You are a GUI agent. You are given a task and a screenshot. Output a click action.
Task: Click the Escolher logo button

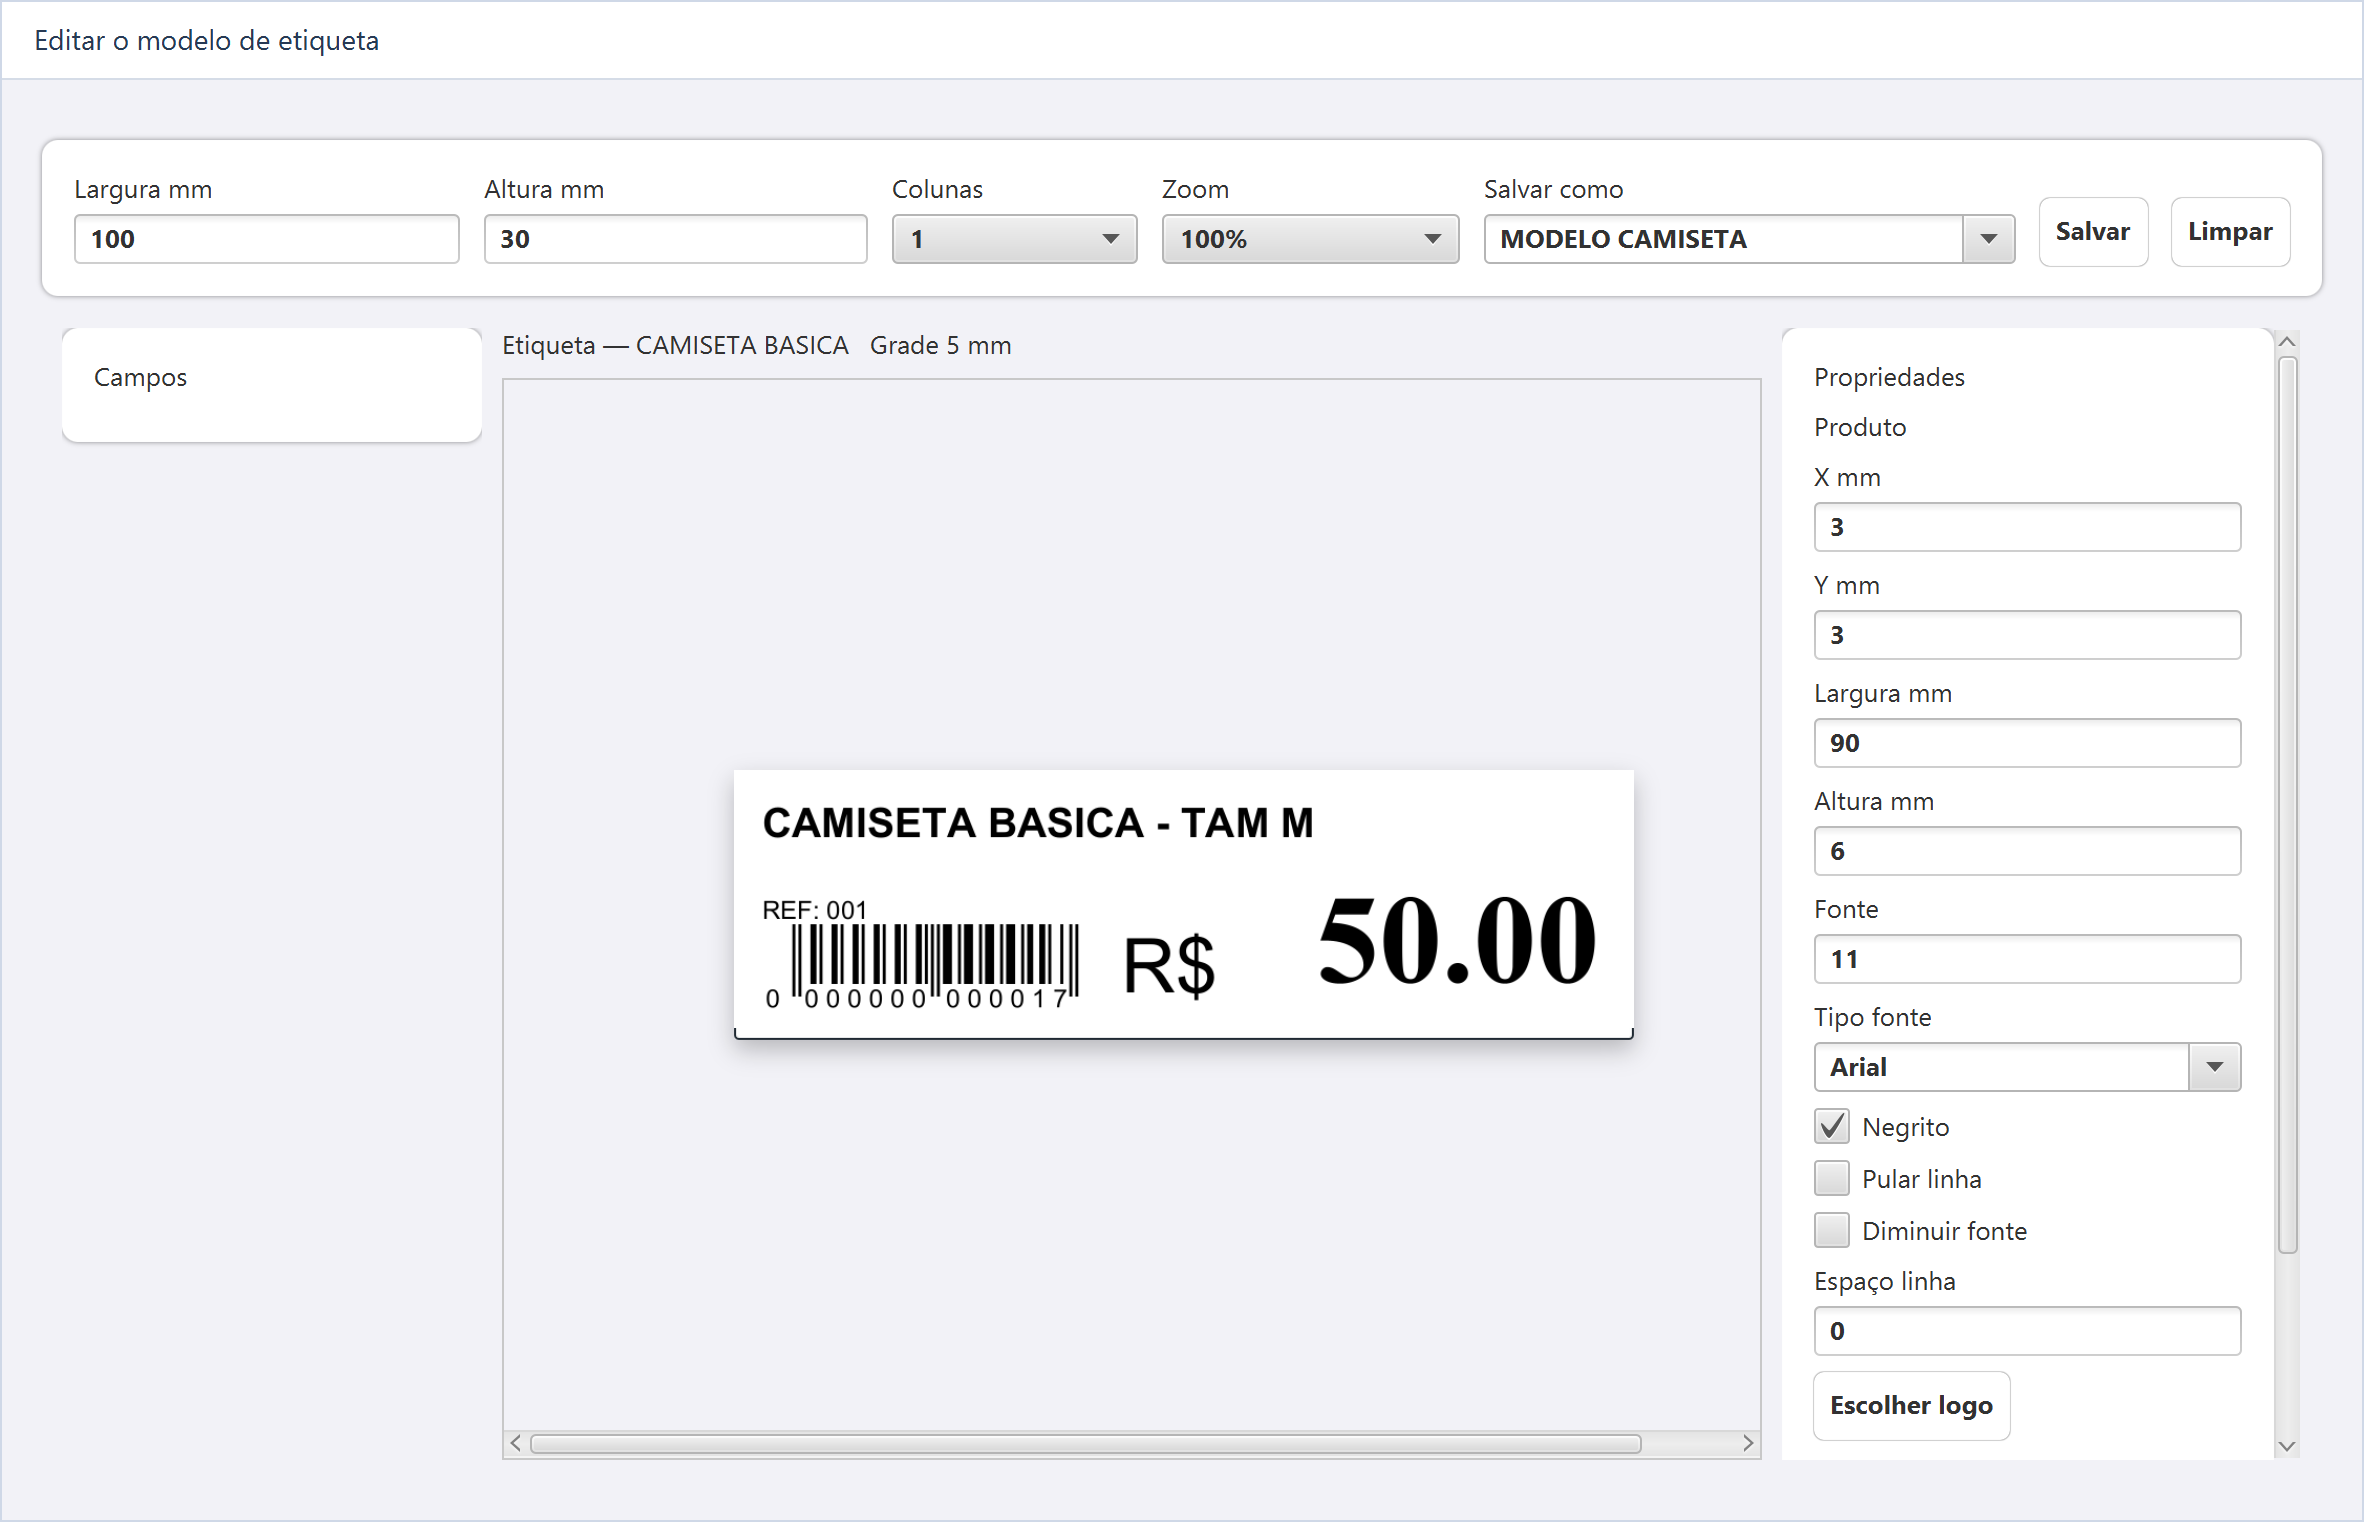1911,1406
